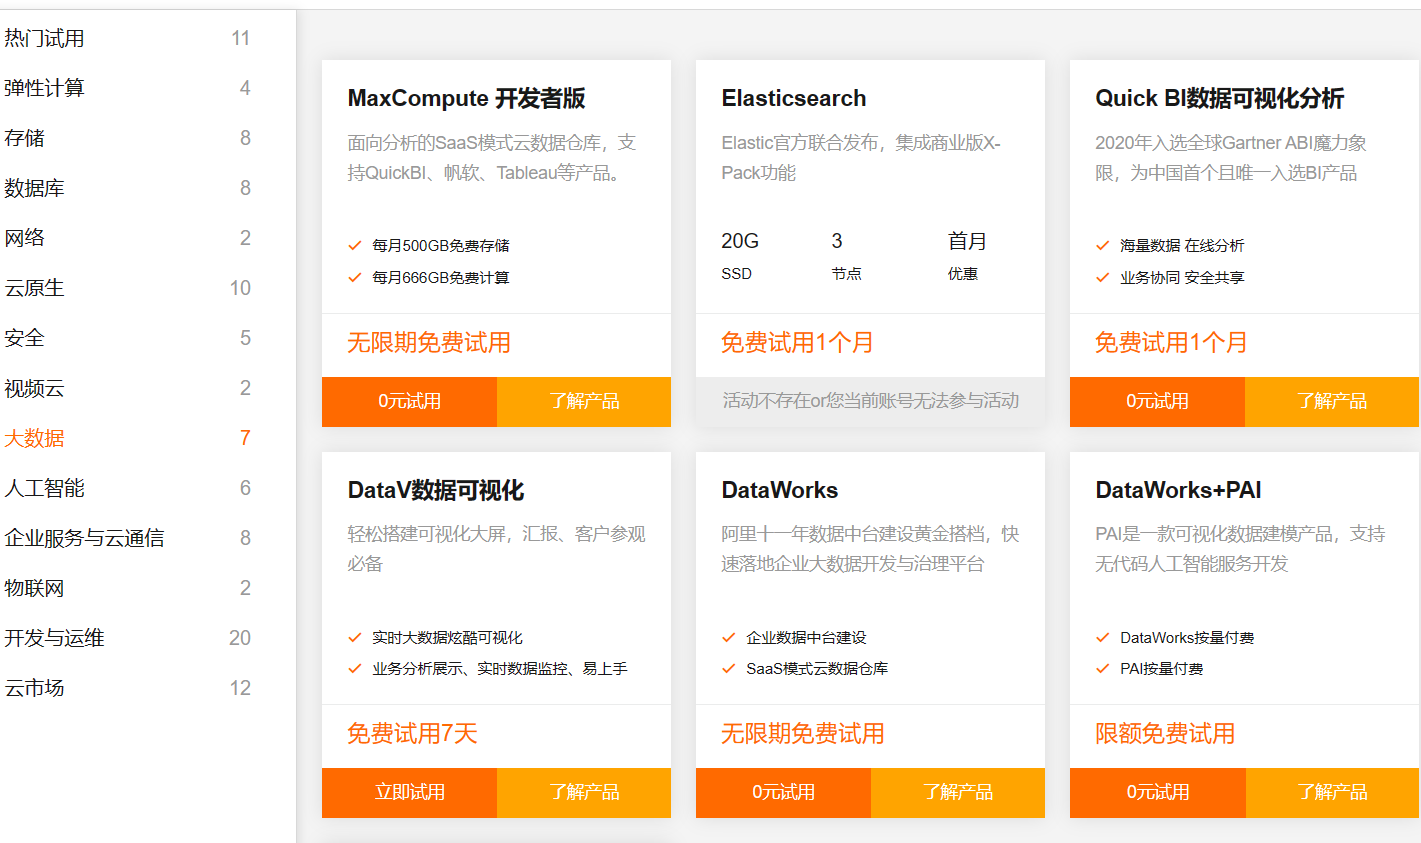Viewport: 1421px width, 843px height.
Task: Click checkmark beside 实时大数据炫酷可视化
Action: 354,637
